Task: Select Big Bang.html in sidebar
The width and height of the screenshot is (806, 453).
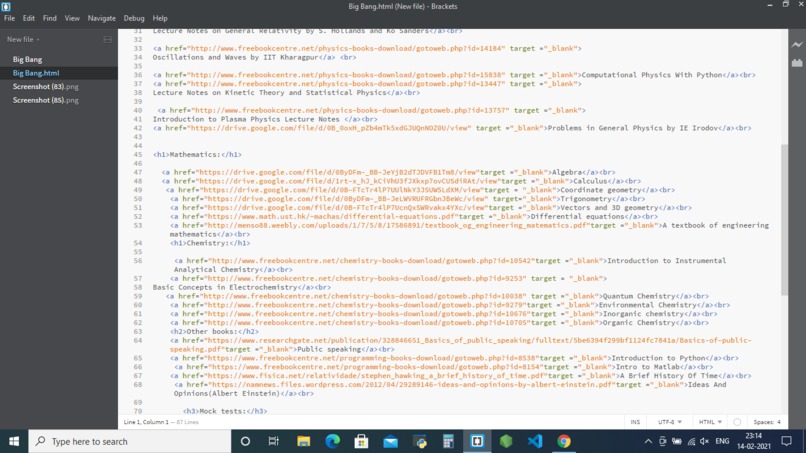Action: click(x=36, y=73)
